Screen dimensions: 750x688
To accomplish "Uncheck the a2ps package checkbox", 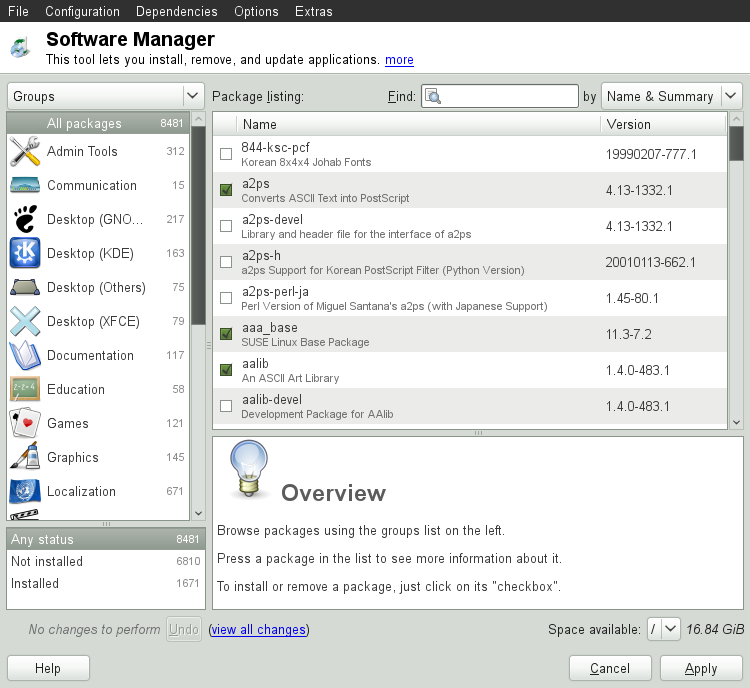I will (226, 190).
